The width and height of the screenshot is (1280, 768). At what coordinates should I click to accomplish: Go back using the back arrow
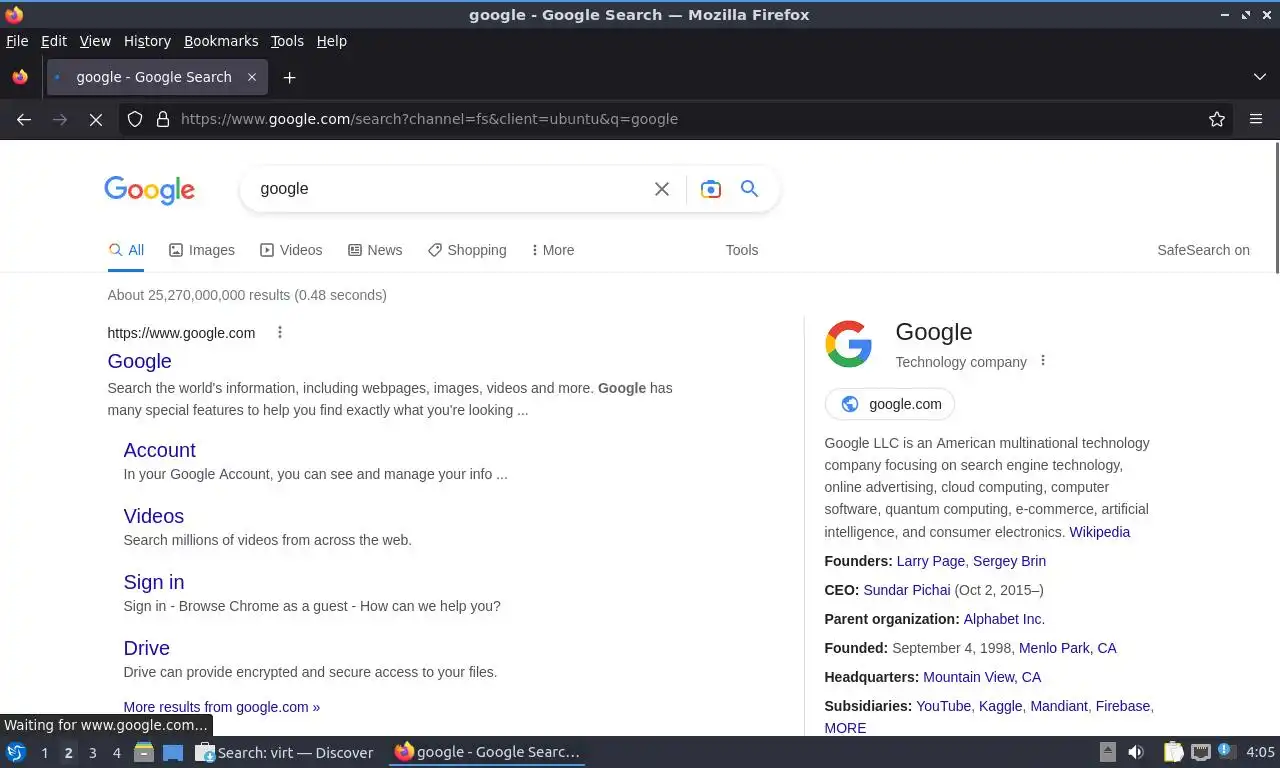click(24, 119)
